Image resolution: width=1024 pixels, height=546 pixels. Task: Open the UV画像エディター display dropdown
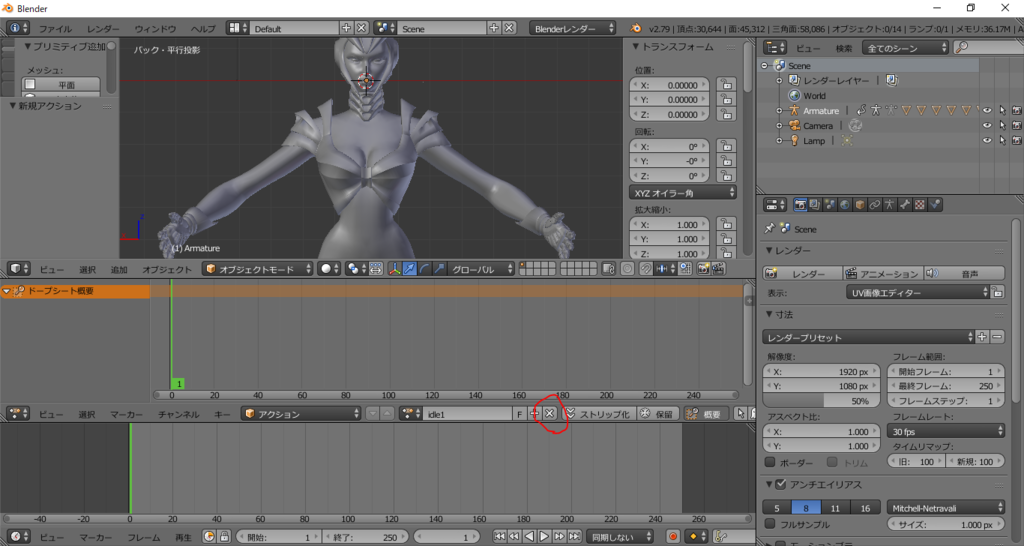click(918, 293)
